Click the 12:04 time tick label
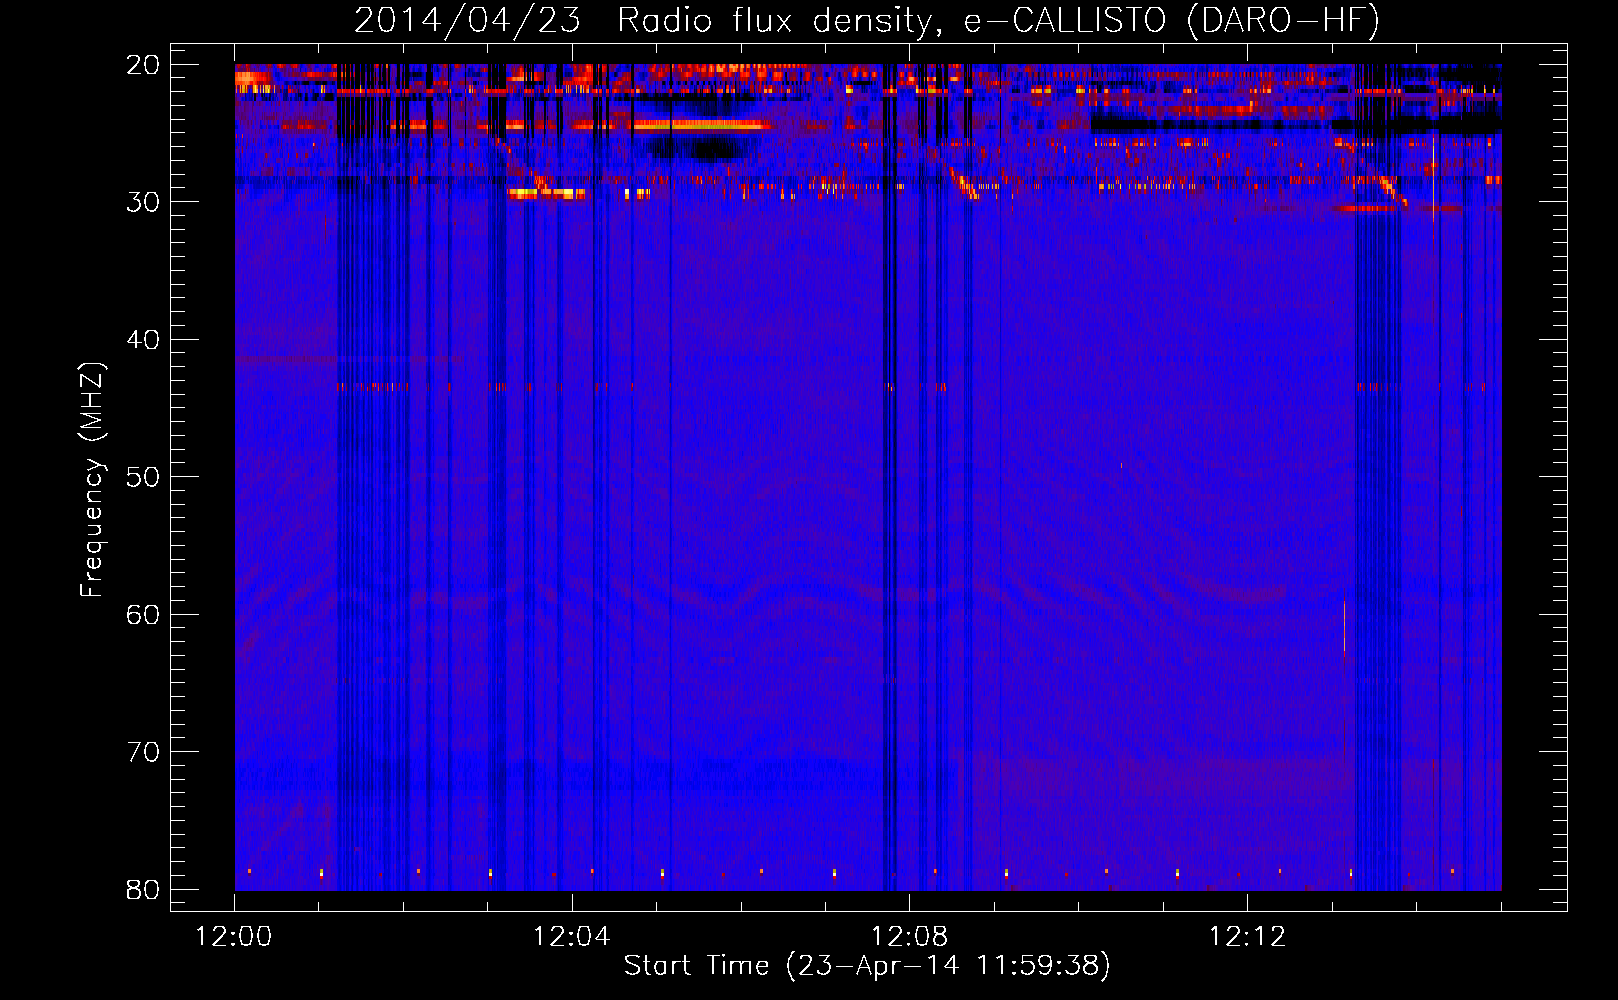Screen dimensions: 1618x1000 572,937
